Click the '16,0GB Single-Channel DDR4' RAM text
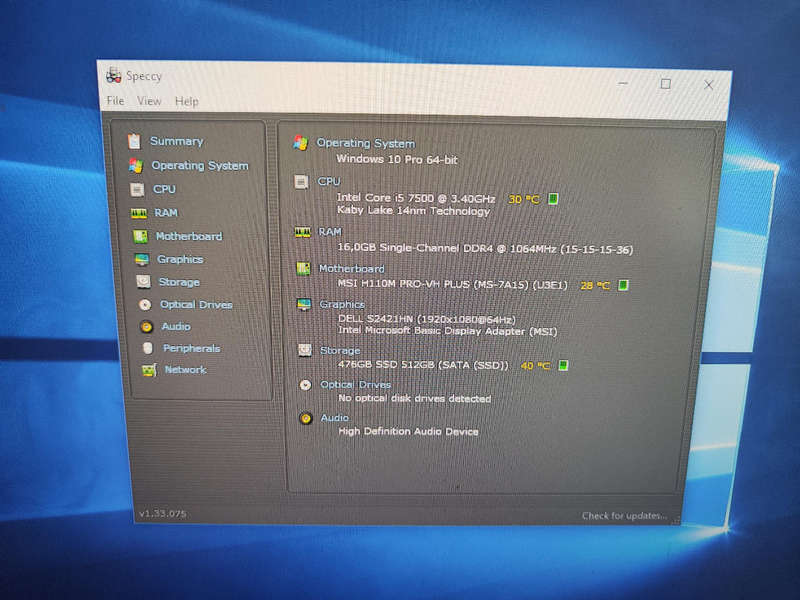 click(x=485, y=248)
